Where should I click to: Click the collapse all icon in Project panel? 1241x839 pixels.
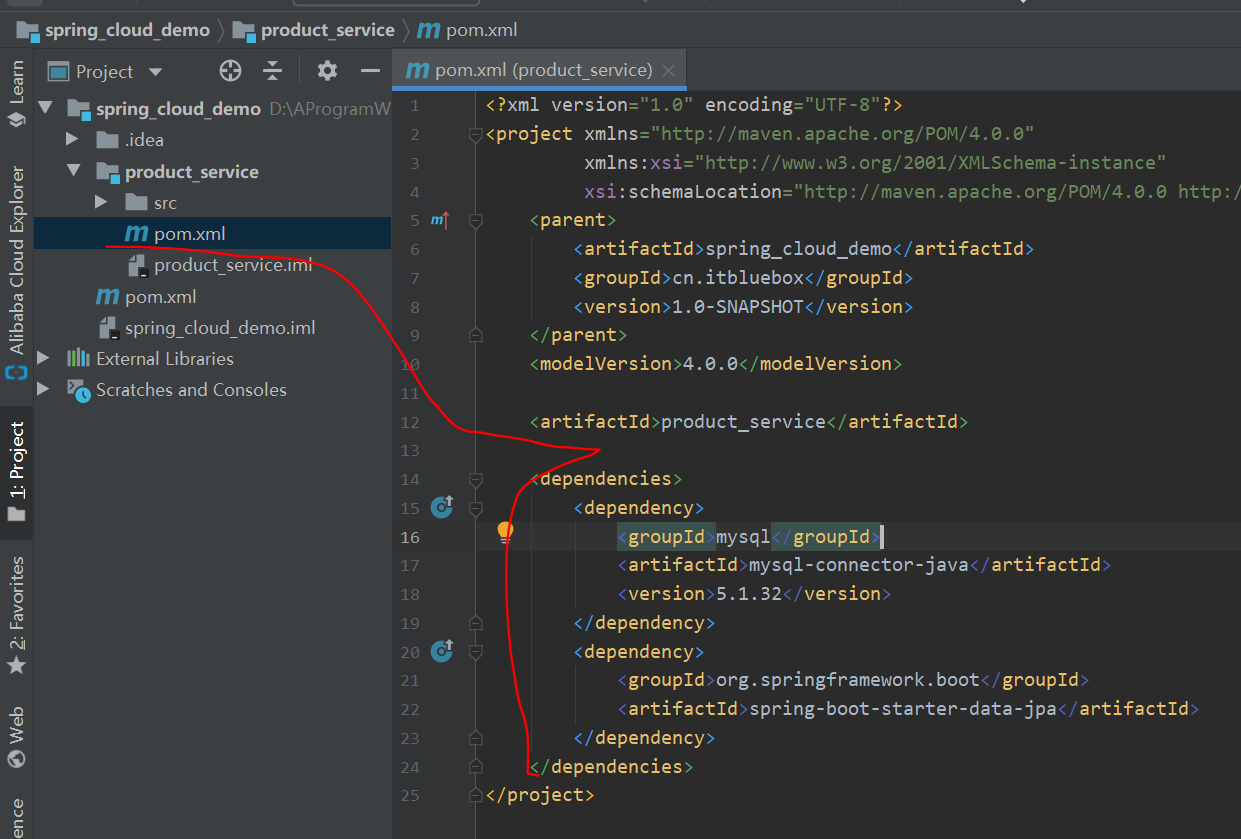273,71
